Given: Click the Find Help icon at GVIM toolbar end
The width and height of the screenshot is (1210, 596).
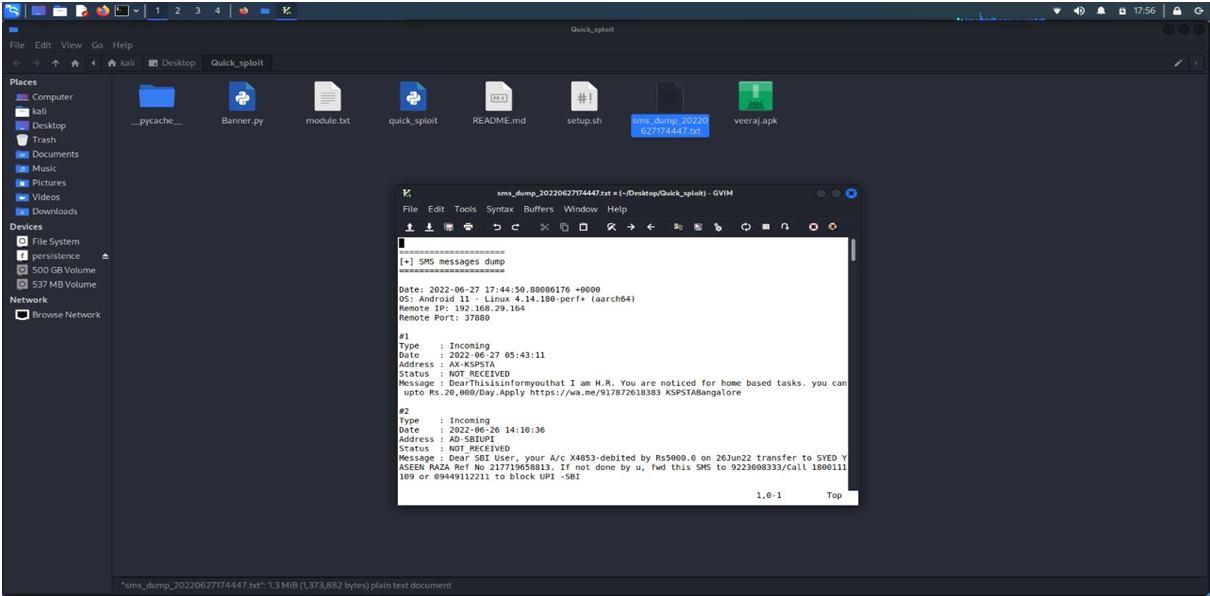Looking at the screenshot, I should point(832,227).
